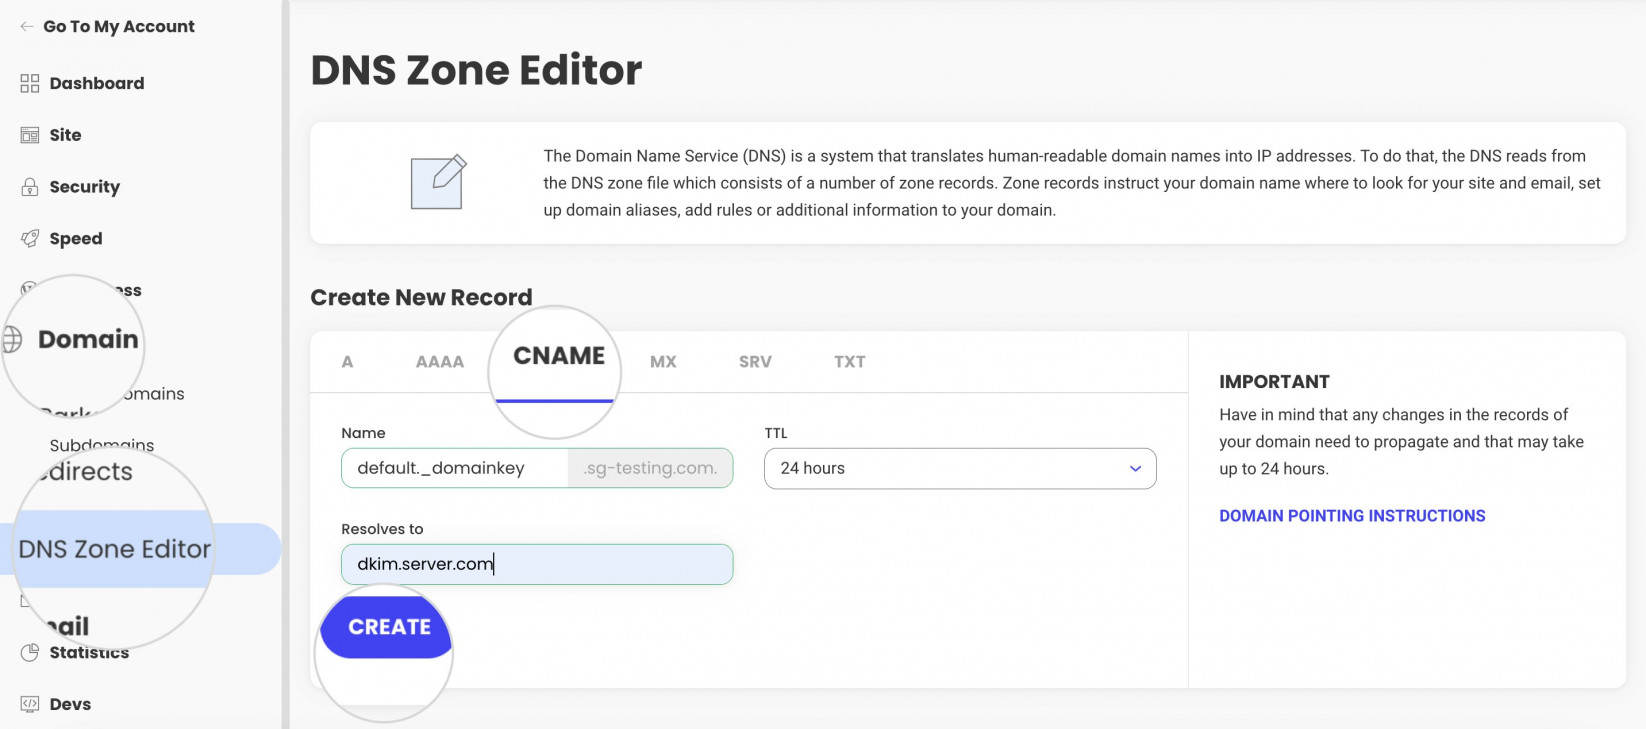
Task: Switch to the A record tab
Action: (347, 362)
